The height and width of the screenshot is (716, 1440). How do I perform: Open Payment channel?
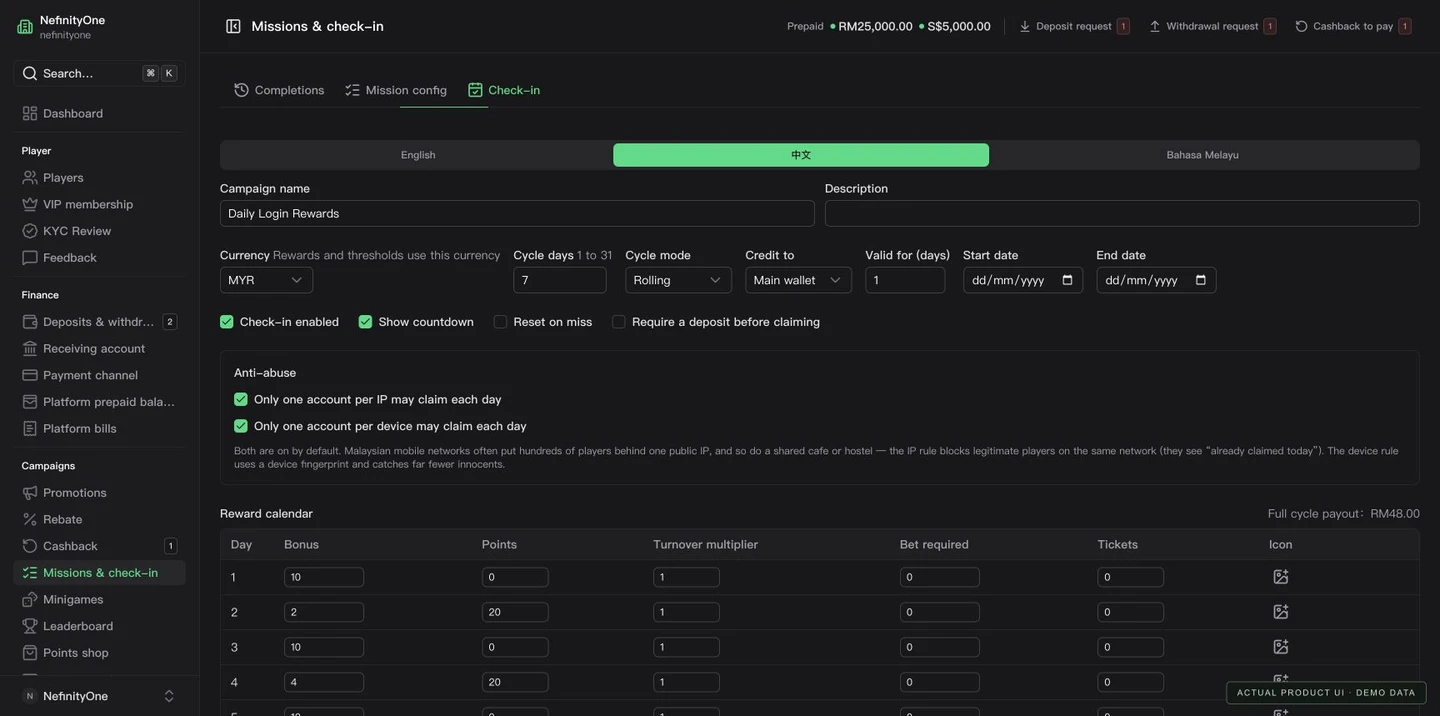(100, 375)
